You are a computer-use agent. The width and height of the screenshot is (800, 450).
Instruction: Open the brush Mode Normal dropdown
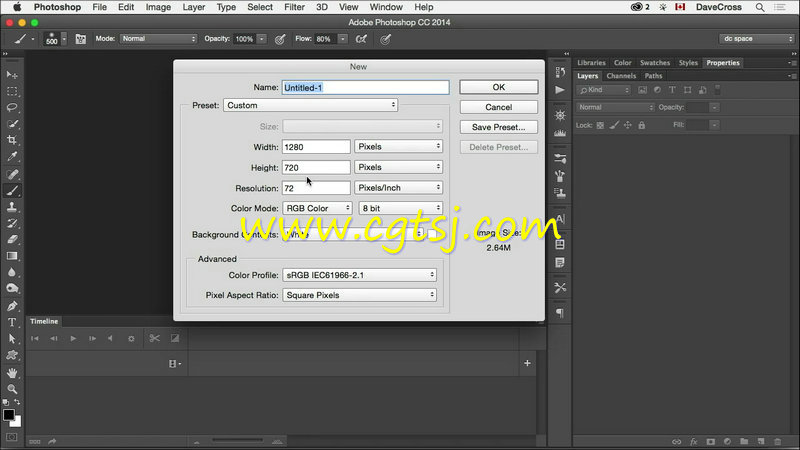pos(158,39)
